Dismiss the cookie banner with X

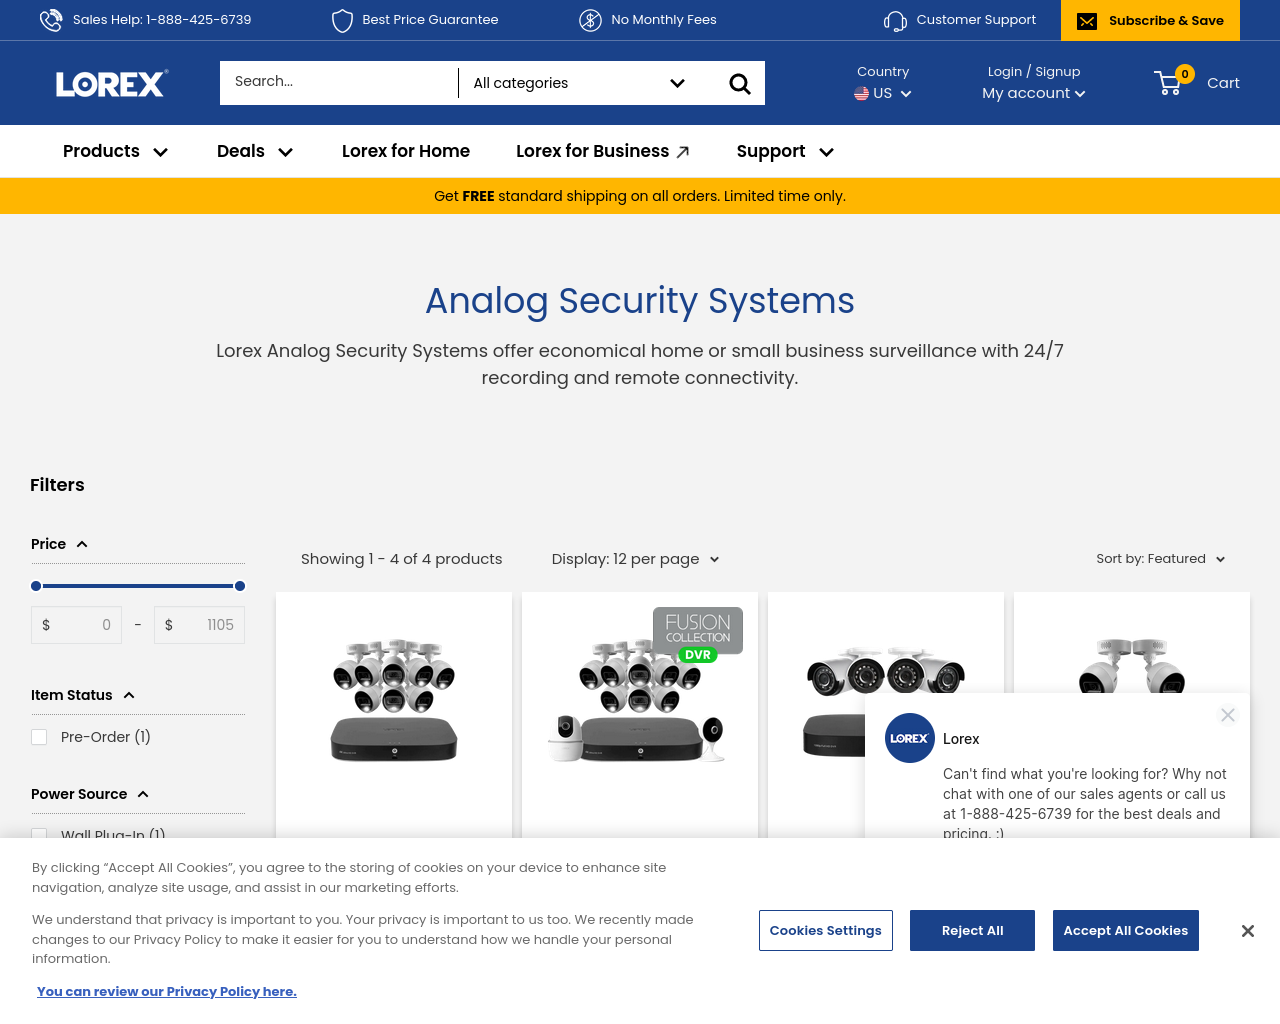(1248, 931)
